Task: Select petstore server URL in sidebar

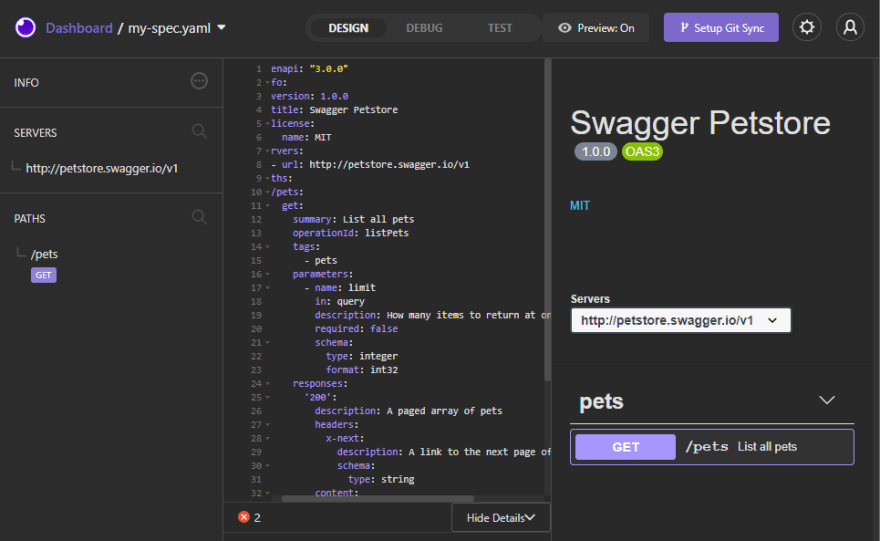Action: tap(102, 168)
